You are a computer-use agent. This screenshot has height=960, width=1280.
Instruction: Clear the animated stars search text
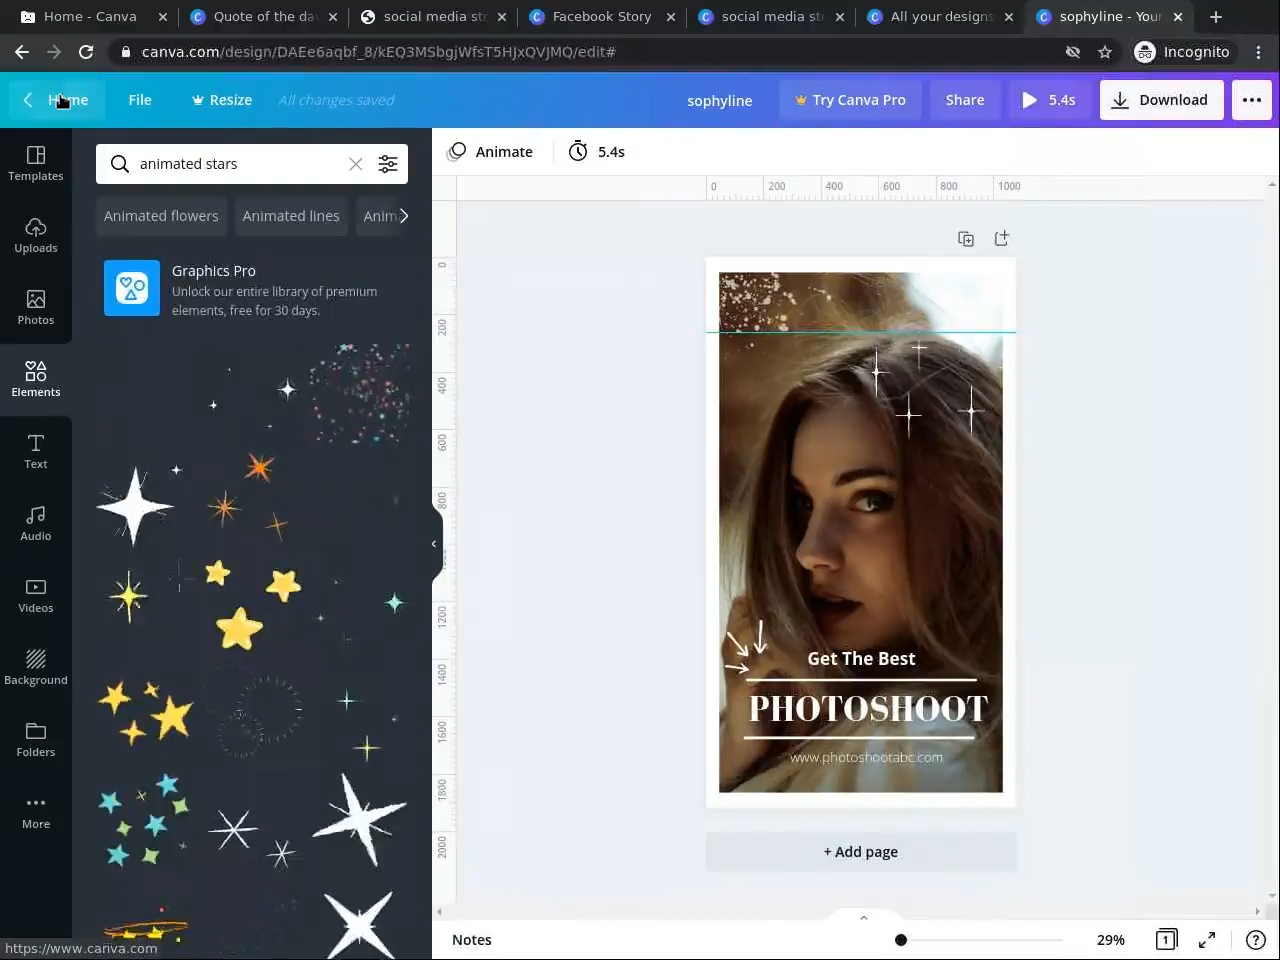click(x=355, y=164)
